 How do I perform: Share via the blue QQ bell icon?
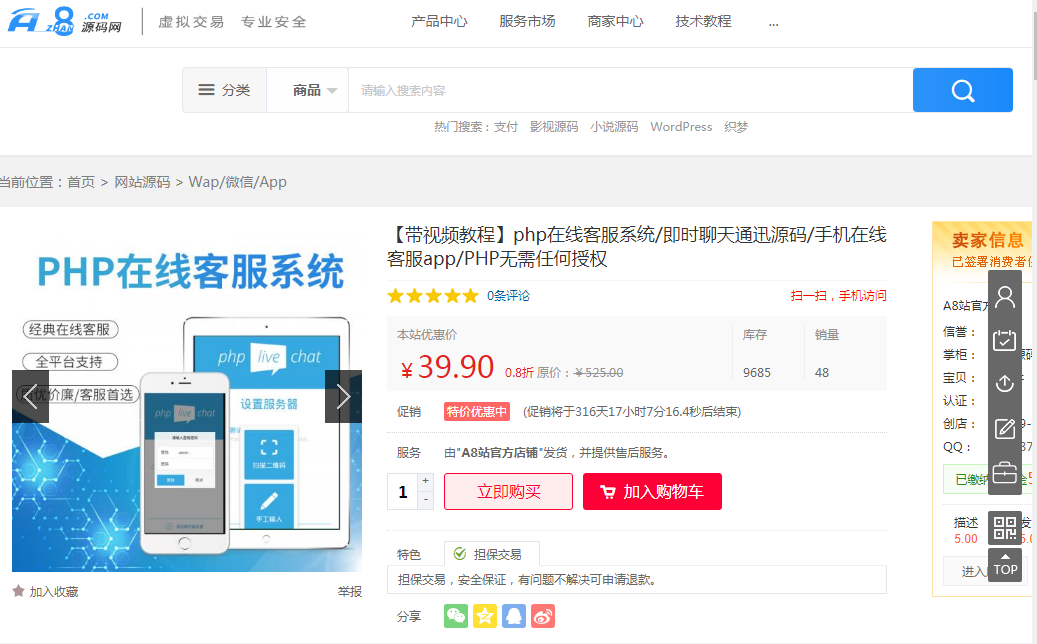514,616
